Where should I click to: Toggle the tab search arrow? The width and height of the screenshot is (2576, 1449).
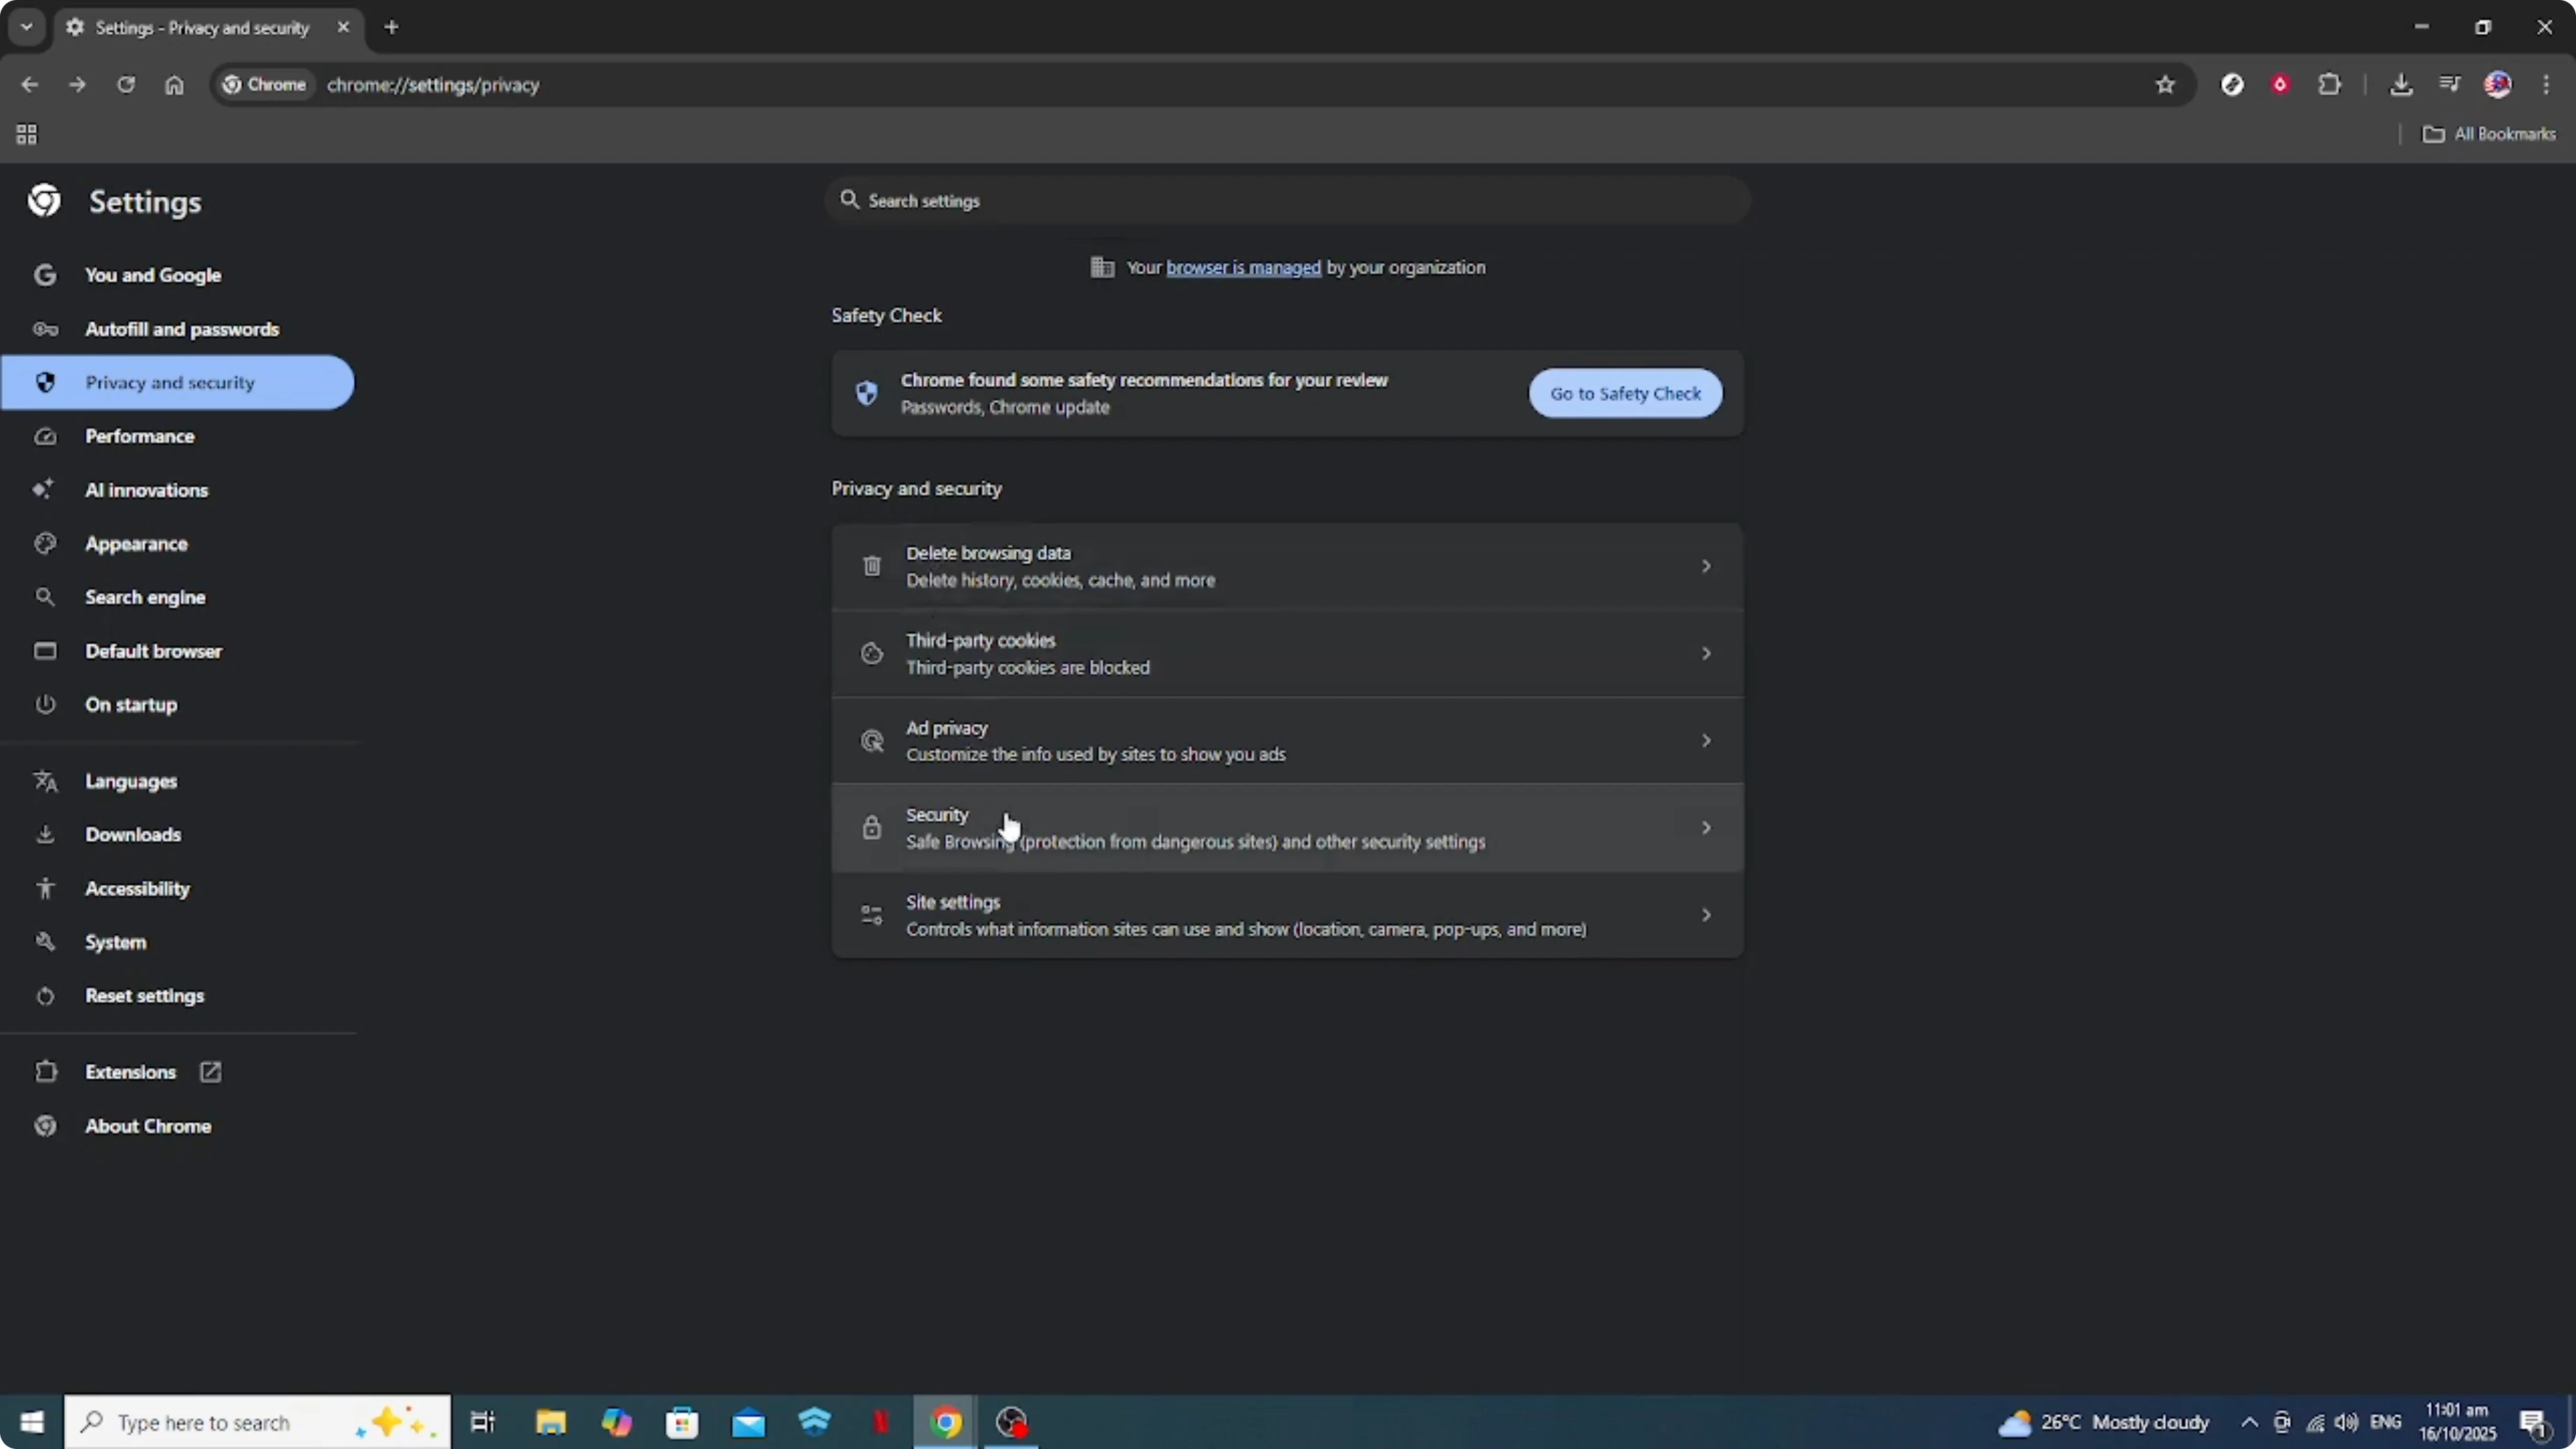(27, 27)
